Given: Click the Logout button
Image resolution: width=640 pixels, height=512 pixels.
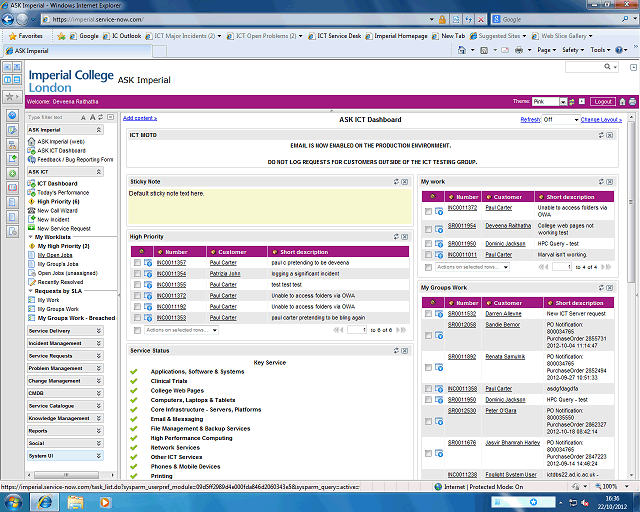Looking at the screenshot, I should point(602,101).
